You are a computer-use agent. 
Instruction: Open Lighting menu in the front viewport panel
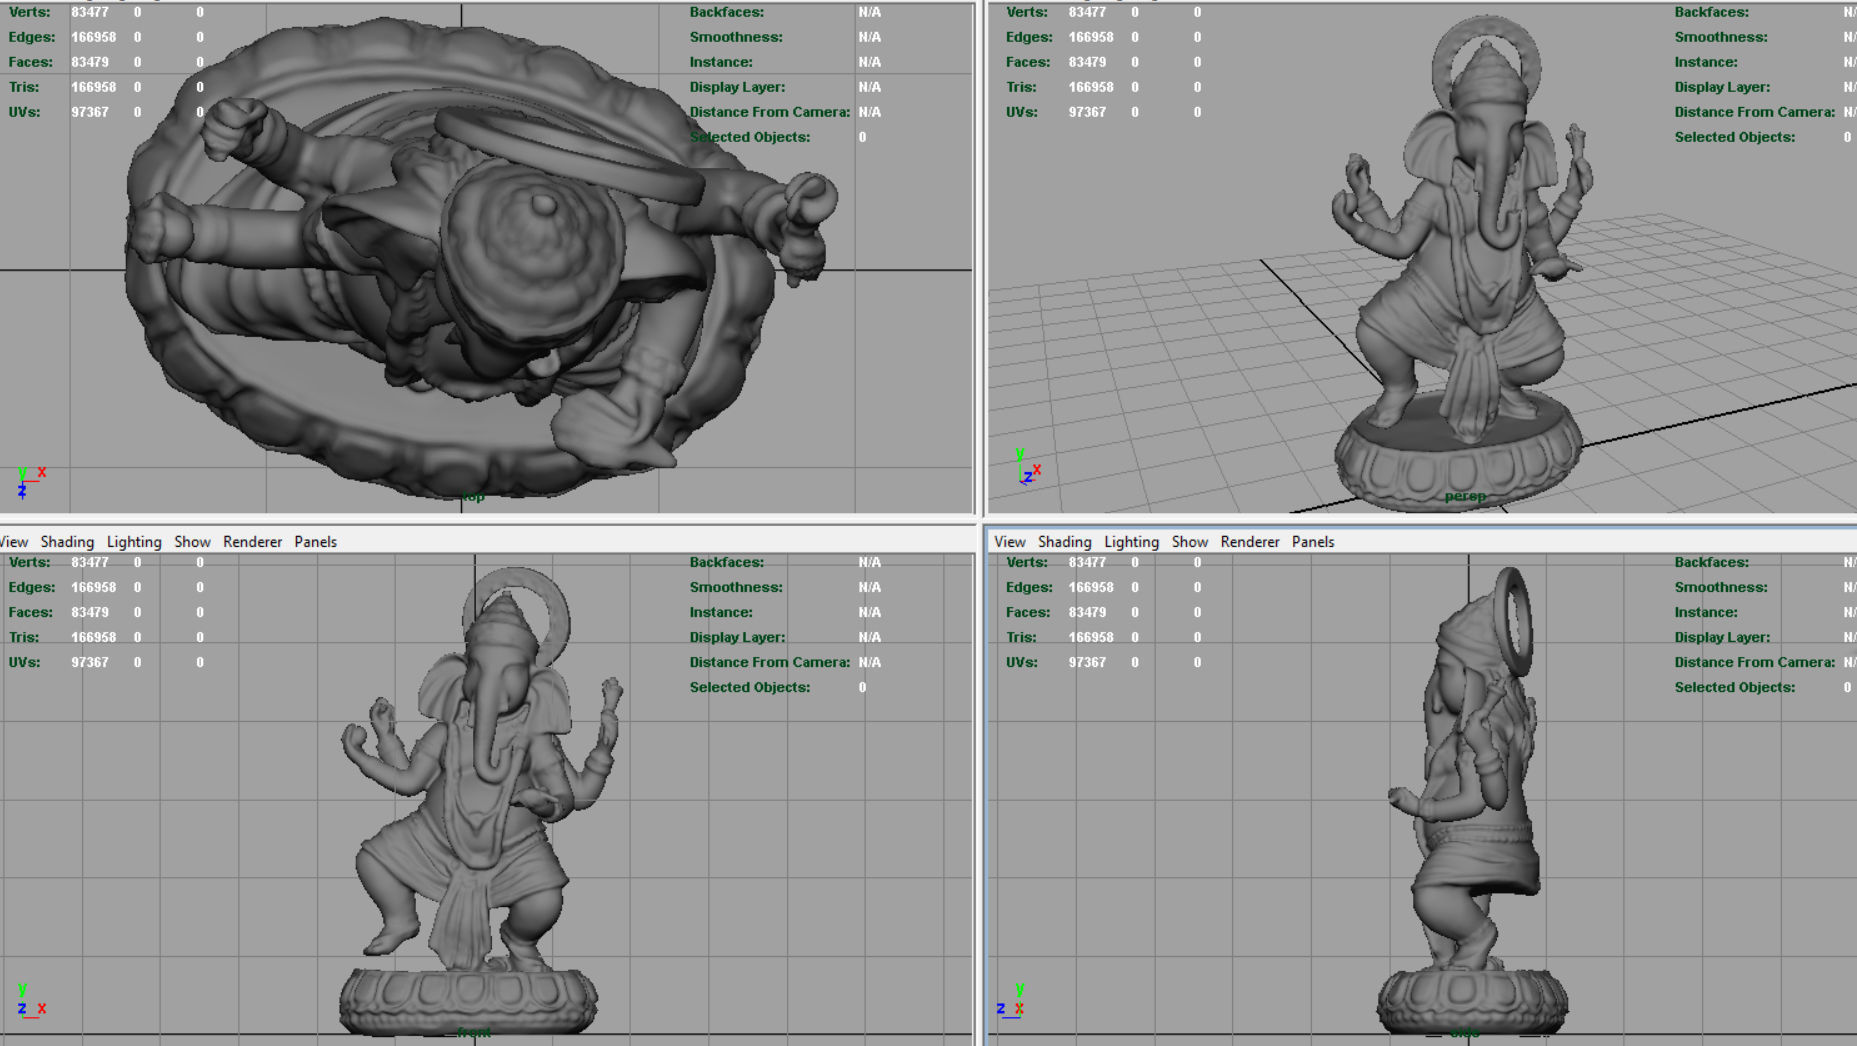pyautogui.click(x=134, y=541)
